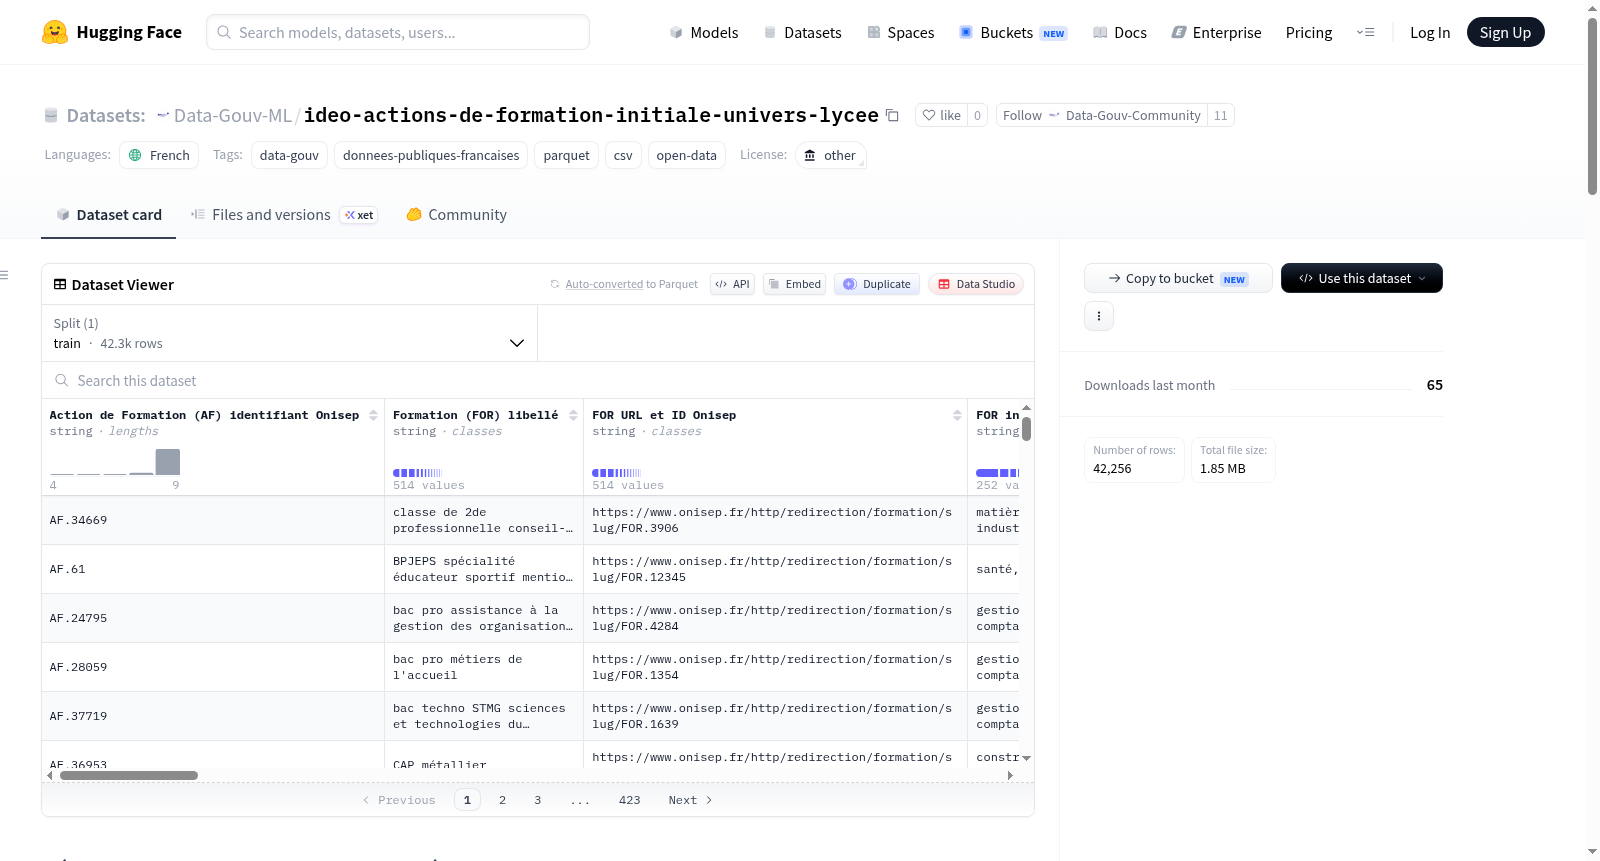
Task: Expand the Use this dataset dropdown
Action: [1361, 278]
